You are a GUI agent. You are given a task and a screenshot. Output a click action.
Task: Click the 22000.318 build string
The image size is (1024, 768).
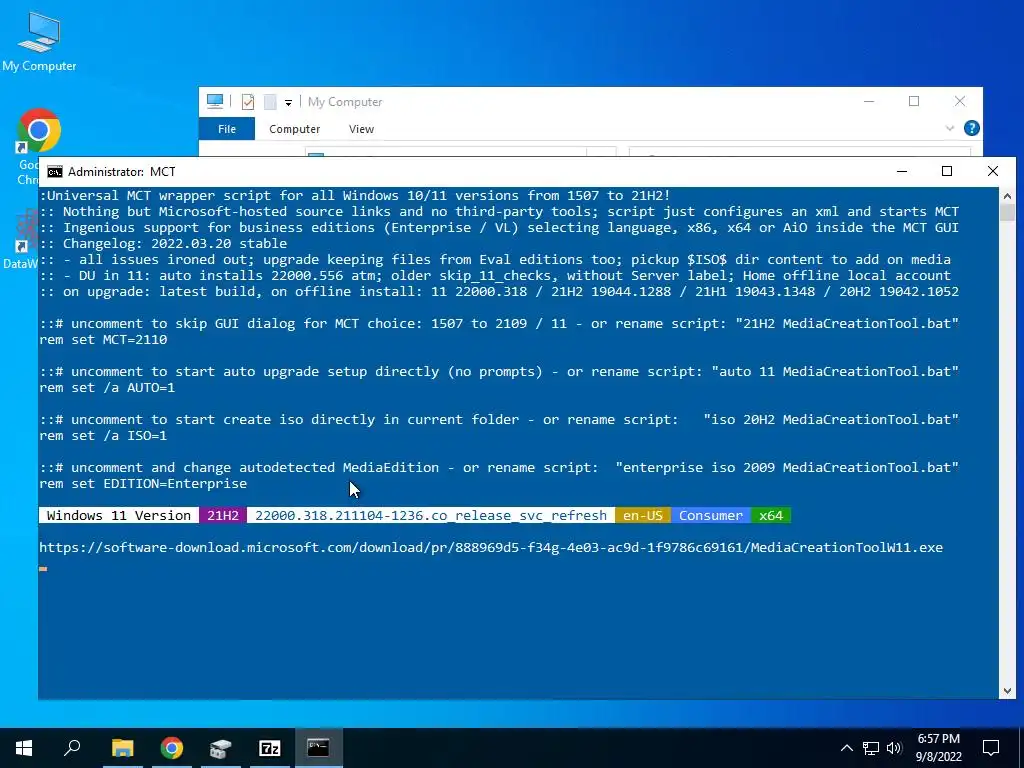tap(431, 515)
